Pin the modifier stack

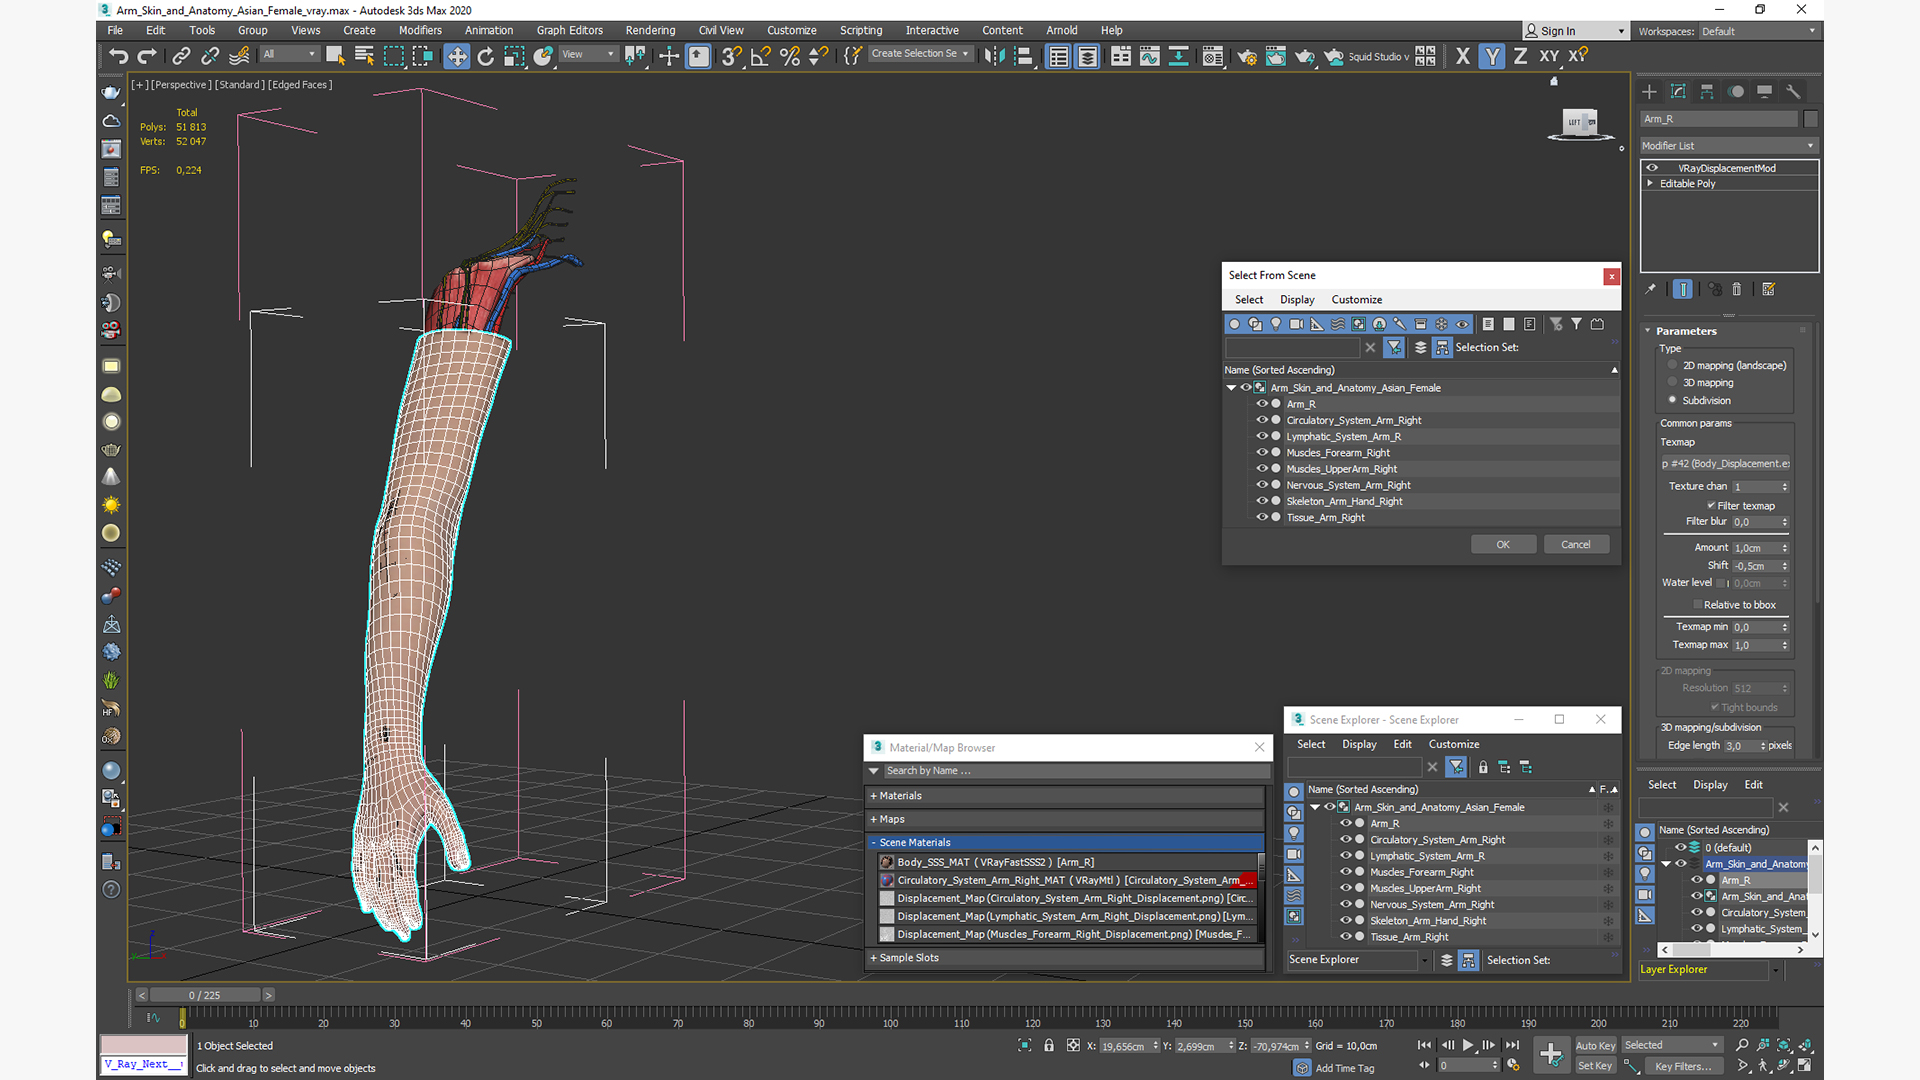coord(1650,289)
